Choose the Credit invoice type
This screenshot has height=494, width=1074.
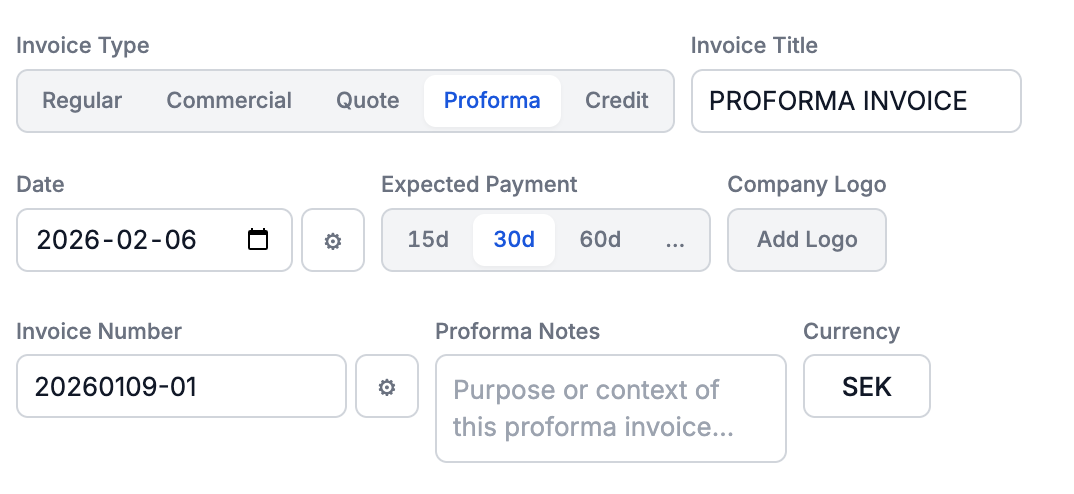(616, 101)
